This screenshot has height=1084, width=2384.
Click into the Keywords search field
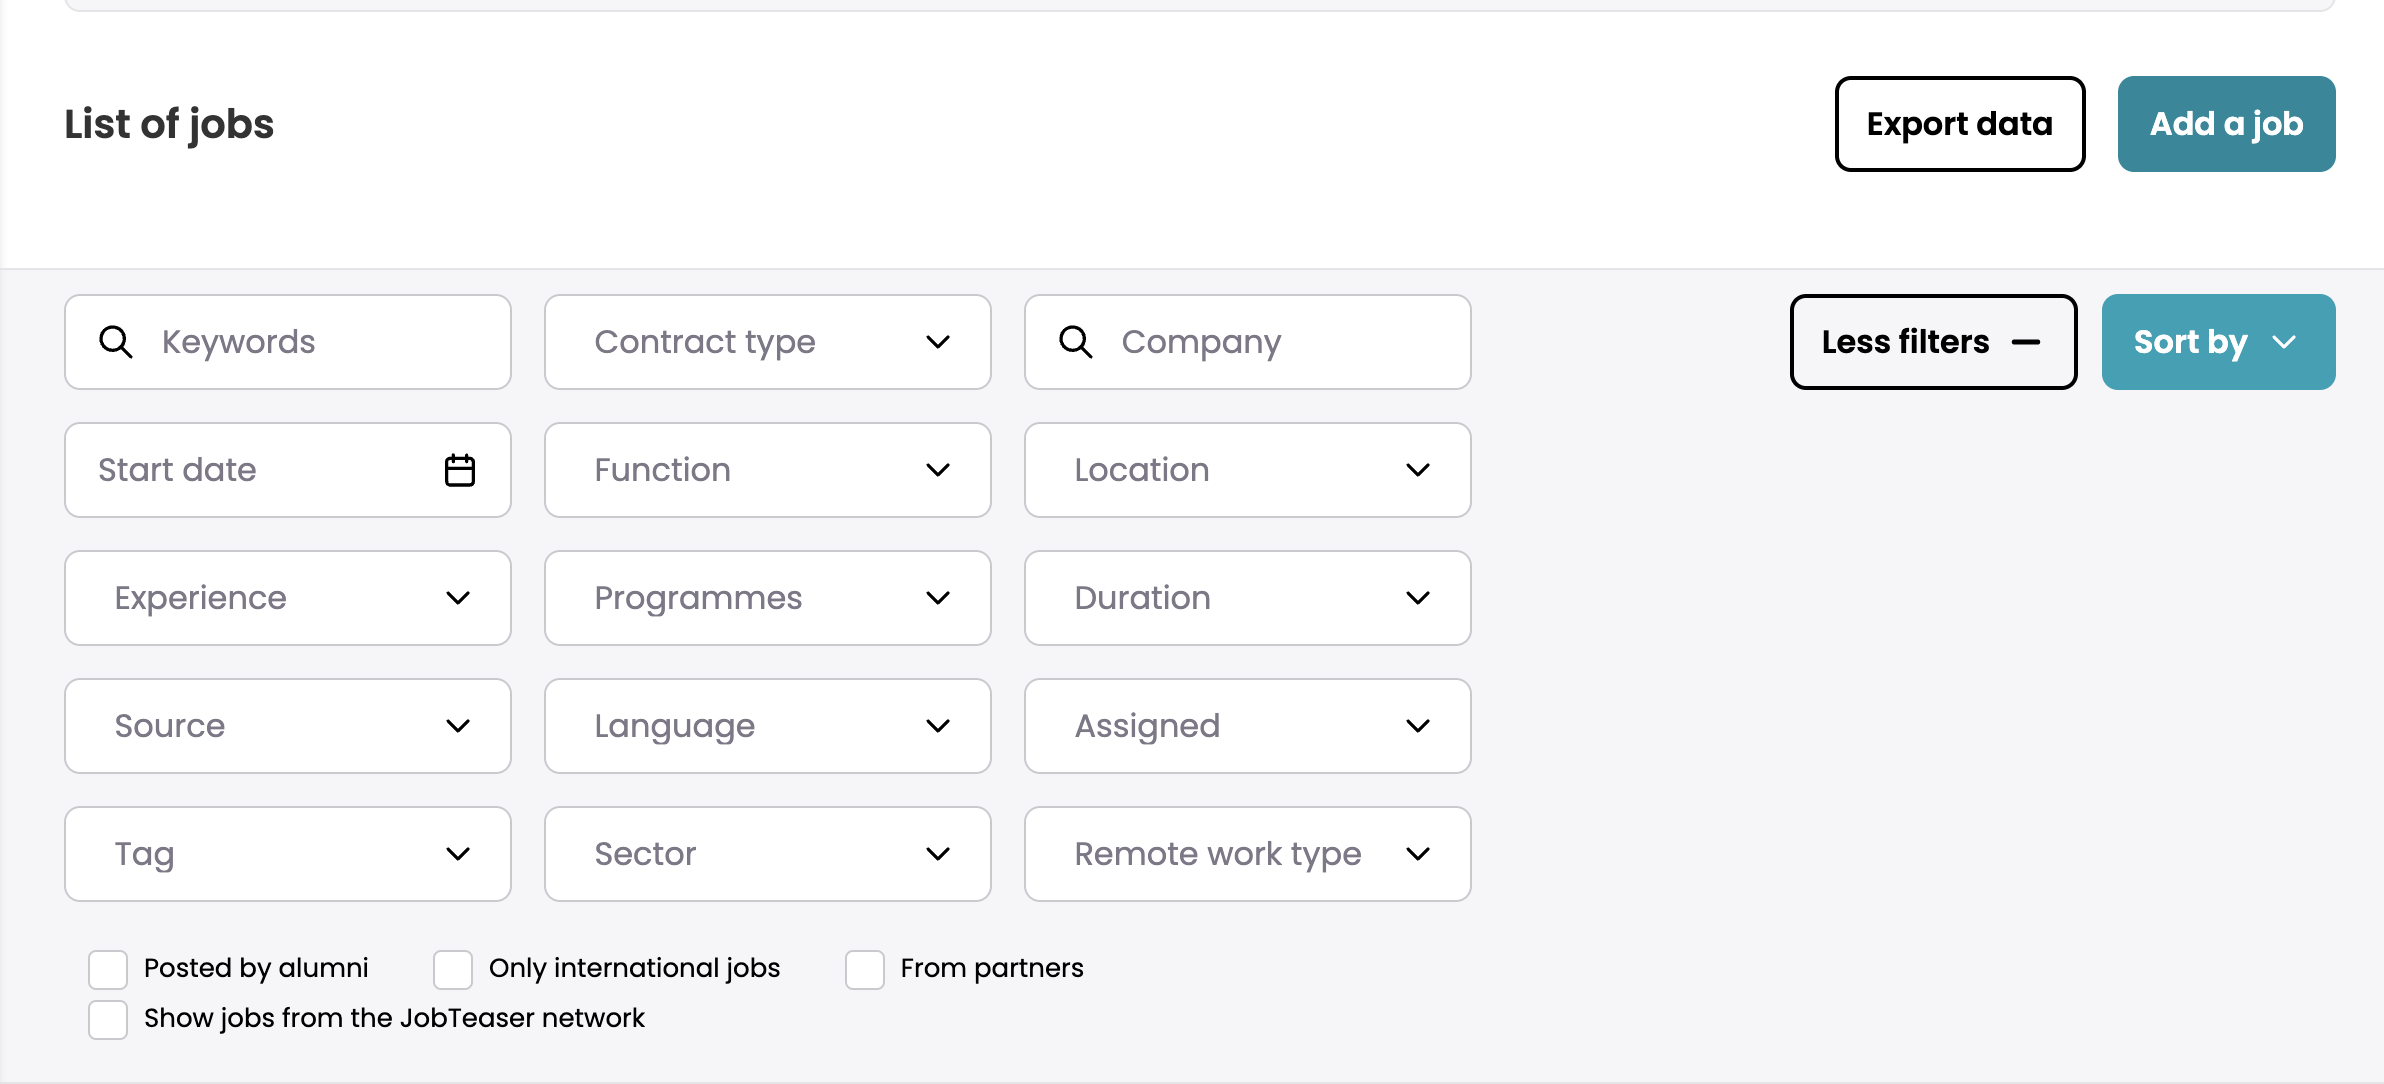point(320,342)
